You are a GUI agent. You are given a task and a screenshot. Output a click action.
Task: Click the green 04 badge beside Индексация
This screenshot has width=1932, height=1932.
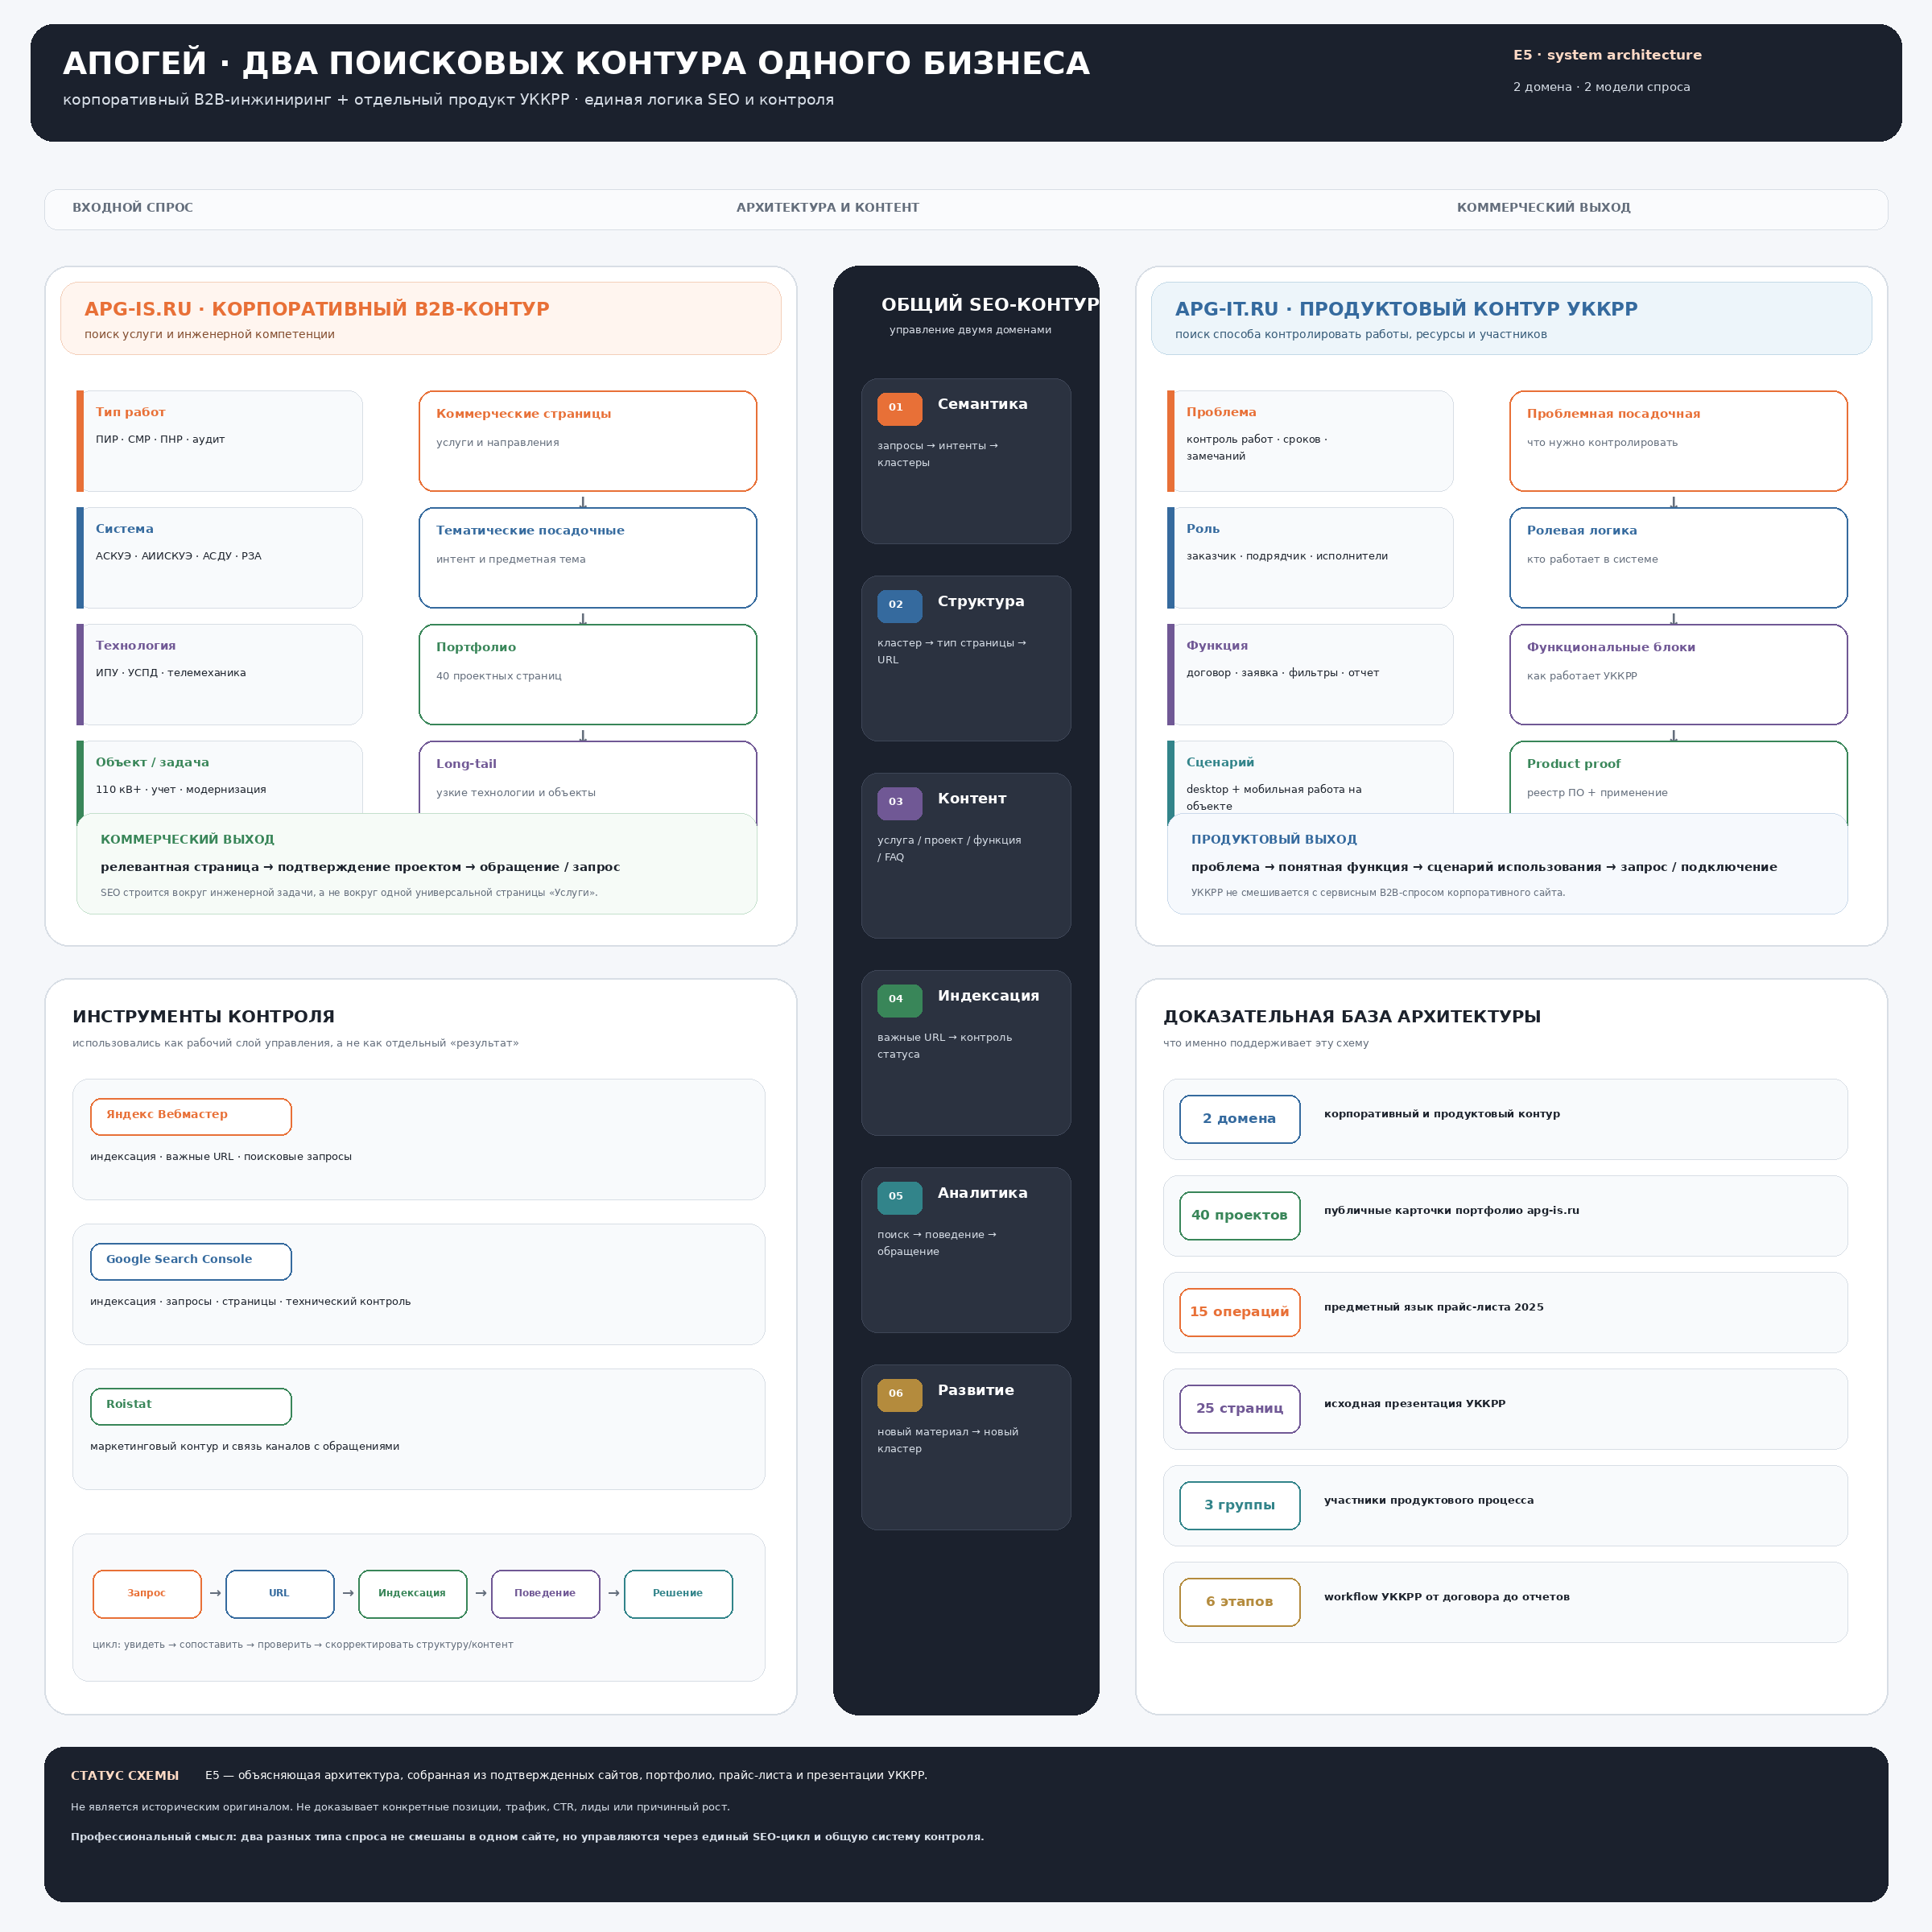point(899,1000)
